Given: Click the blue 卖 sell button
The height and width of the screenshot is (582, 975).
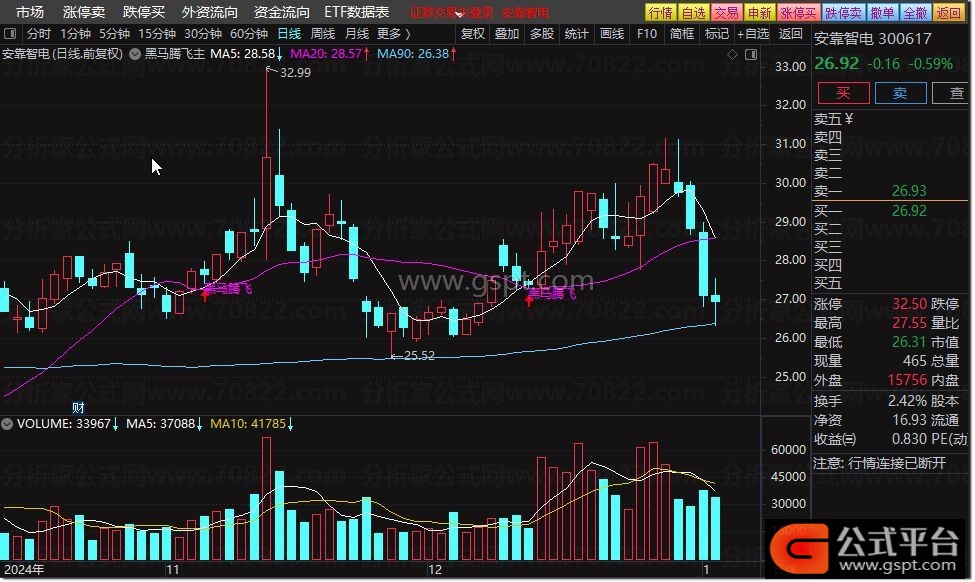Looking at the screenshot, I should click(900, 93).
